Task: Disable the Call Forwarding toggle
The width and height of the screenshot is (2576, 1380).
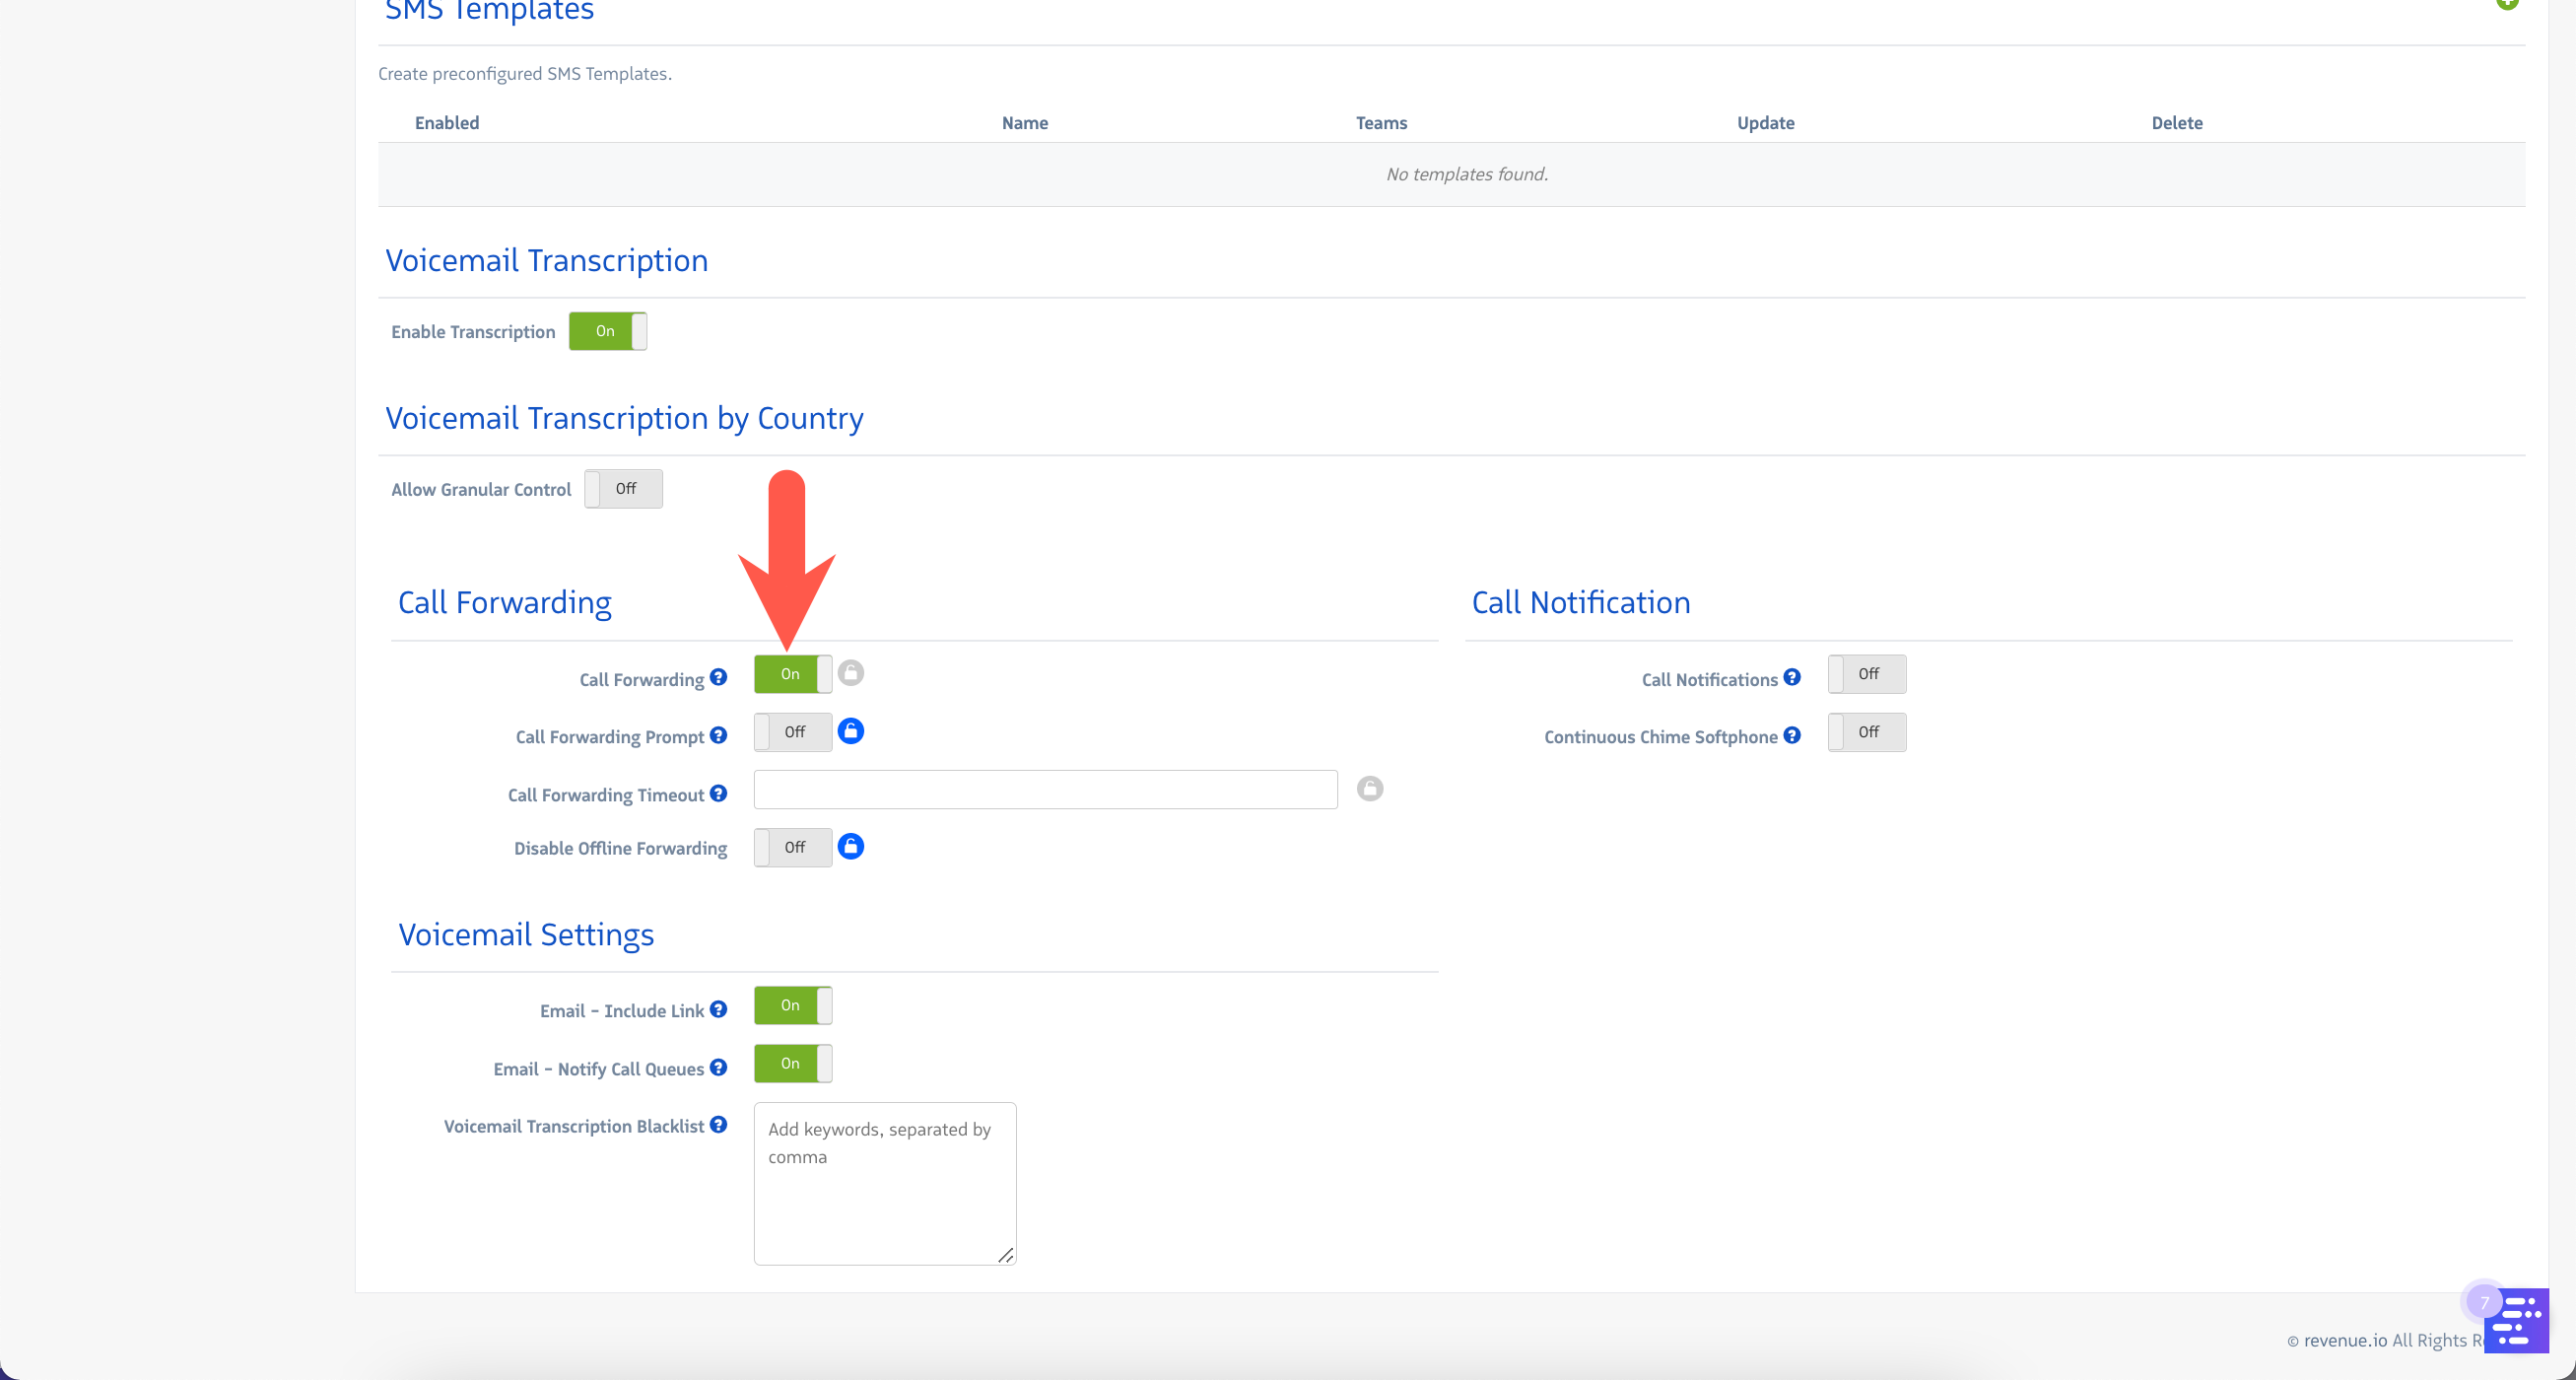Action: [x=792, y=674]
